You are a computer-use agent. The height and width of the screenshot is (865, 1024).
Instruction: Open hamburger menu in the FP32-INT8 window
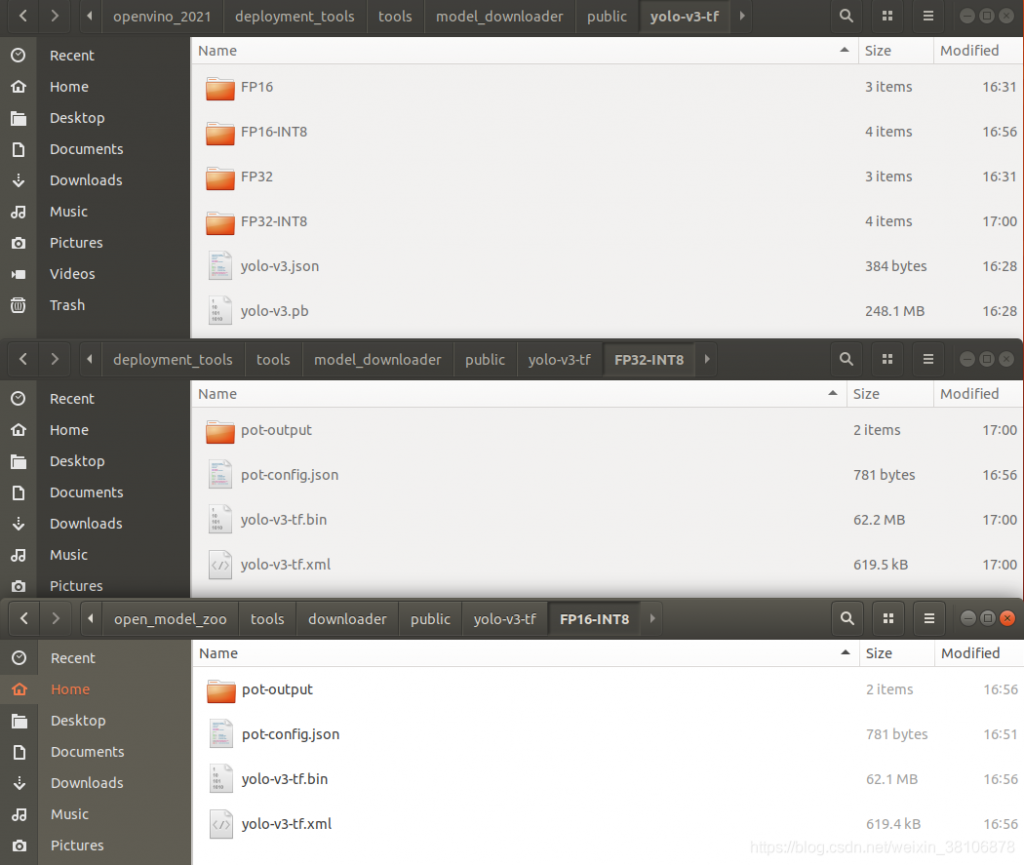928,359
